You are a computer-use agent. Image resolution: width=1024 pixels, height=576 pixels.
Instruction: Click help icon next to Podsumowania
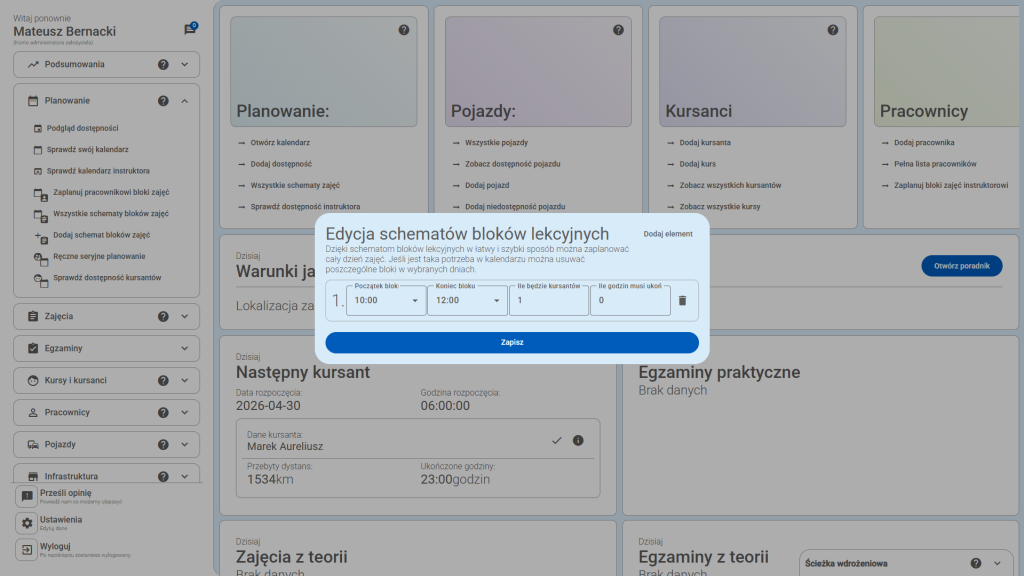click(163, 65)
